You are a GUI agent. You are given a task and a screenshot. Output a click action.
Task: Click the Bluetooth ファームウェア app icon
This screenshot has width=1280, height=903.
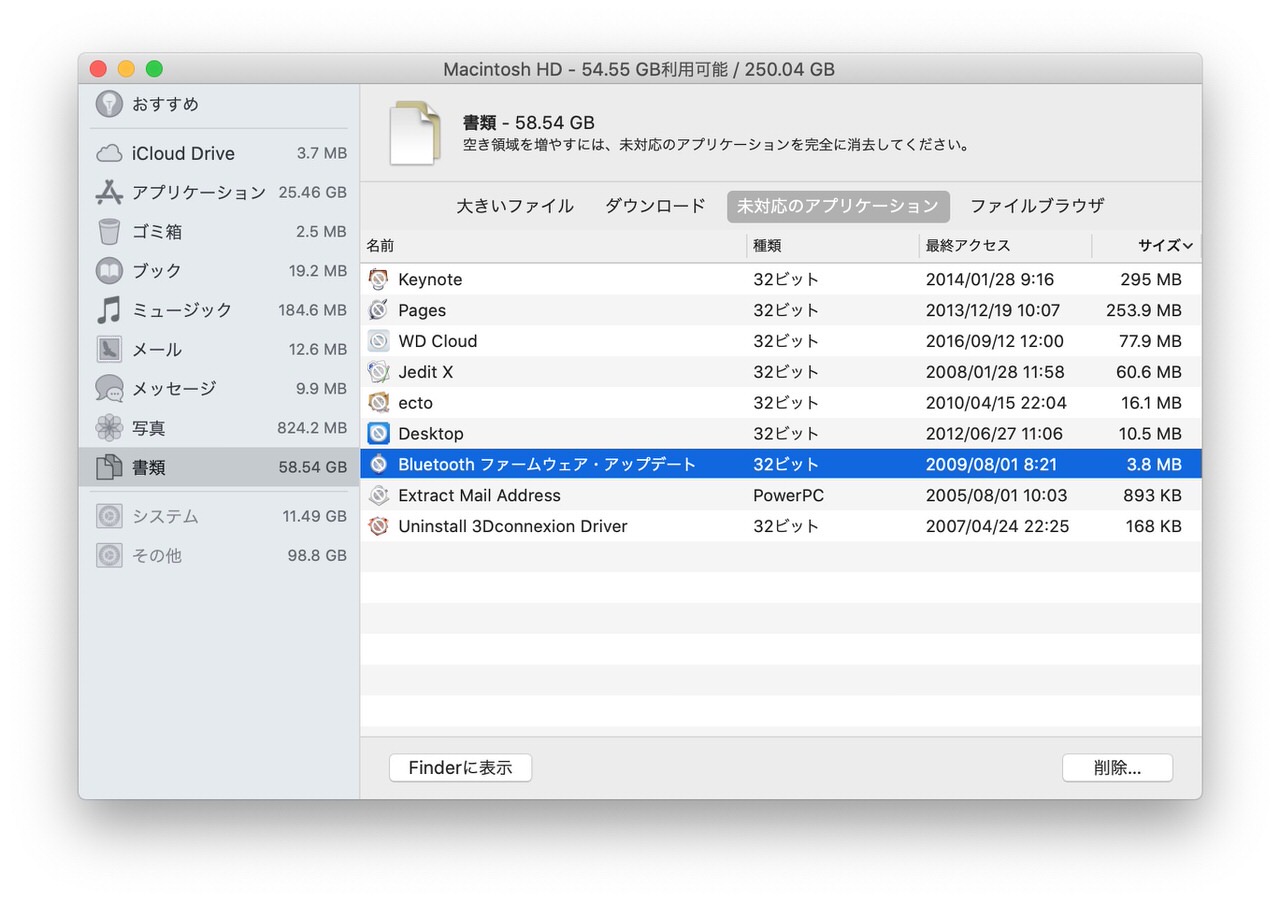coord(378,464)
